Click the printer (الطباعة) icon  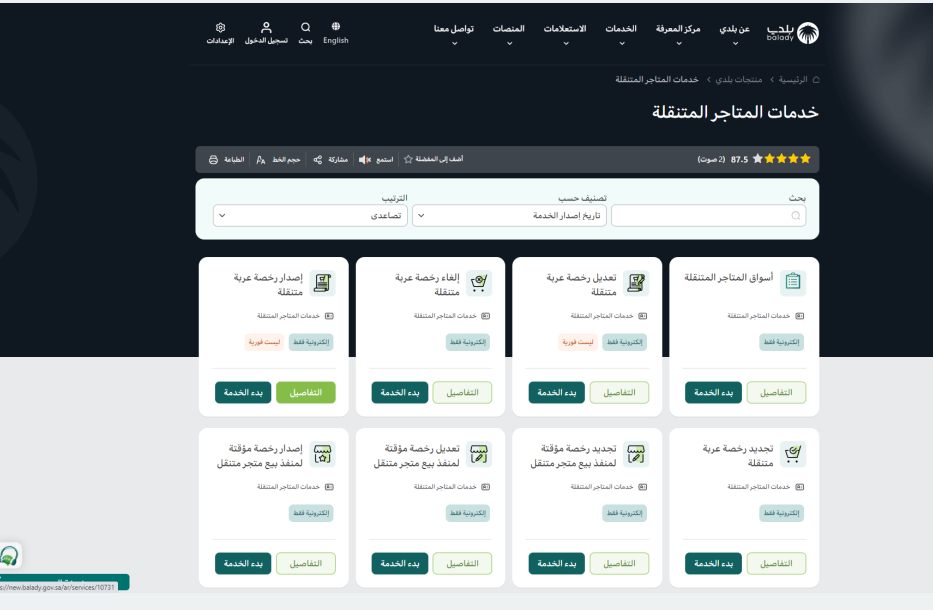(214, 159)
